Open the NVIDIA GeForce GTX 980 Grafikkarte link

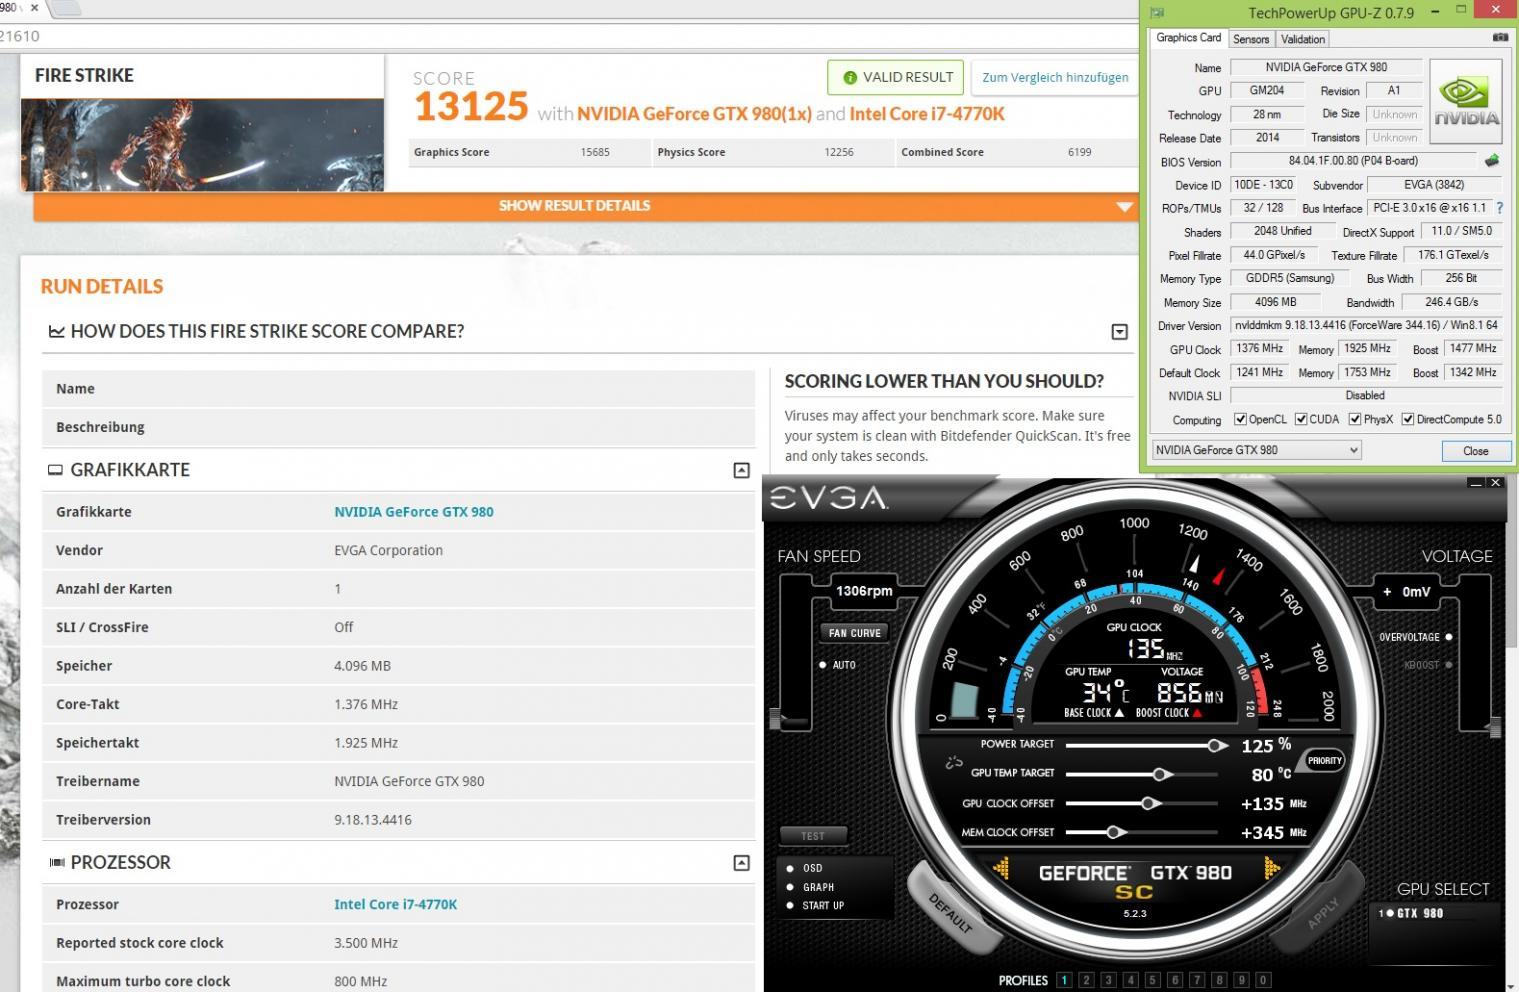click(x=414, y=512)
